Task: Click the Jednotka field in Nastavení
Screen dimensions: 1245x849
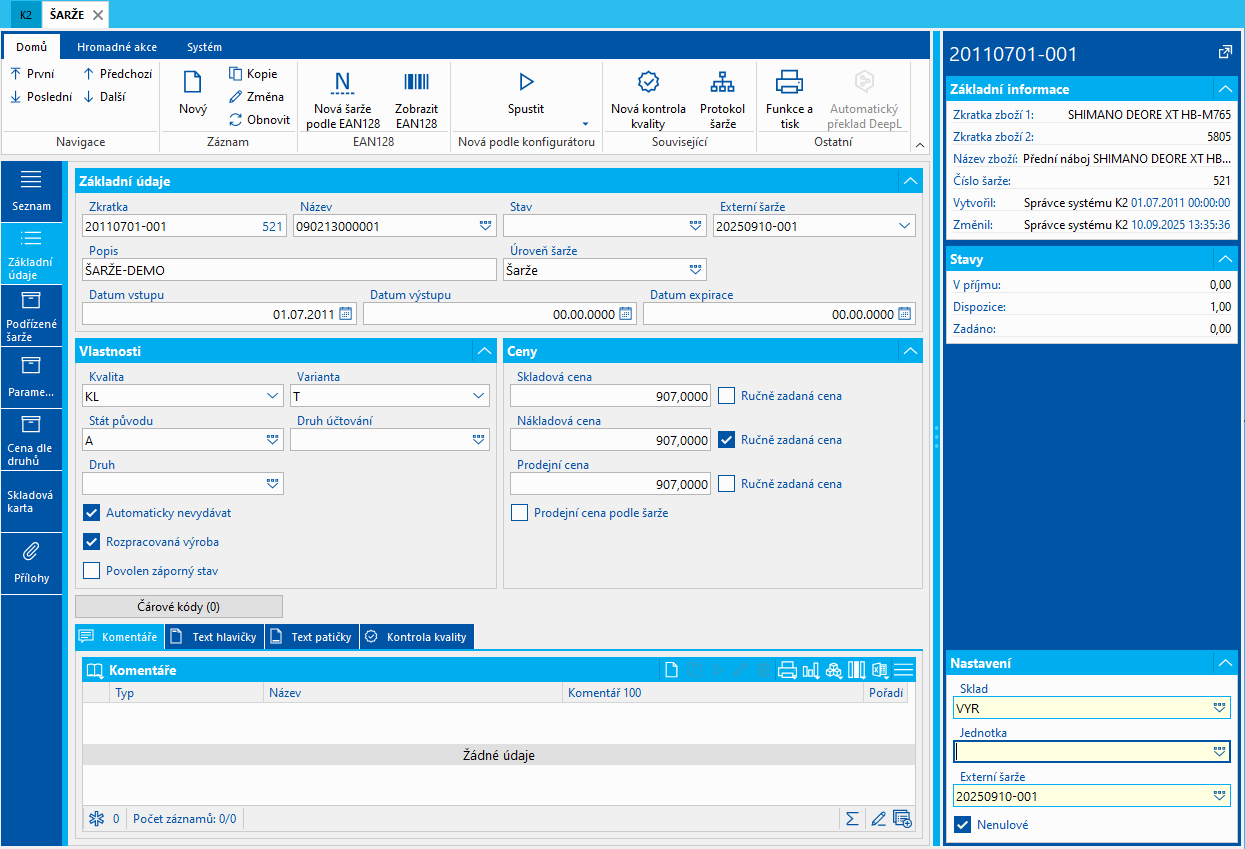Action: click(x=1092, y=752)
